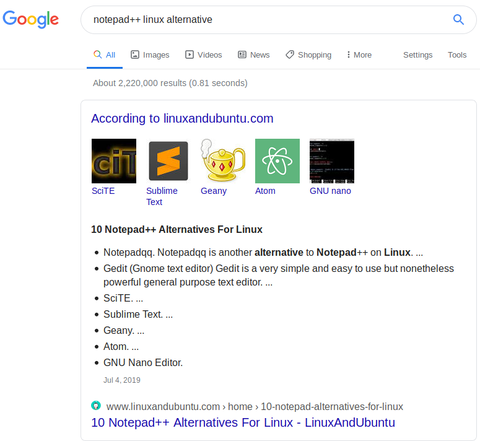
Task: Click the GNU nano terminal thumbnail
Action: (x=332, y=161)
